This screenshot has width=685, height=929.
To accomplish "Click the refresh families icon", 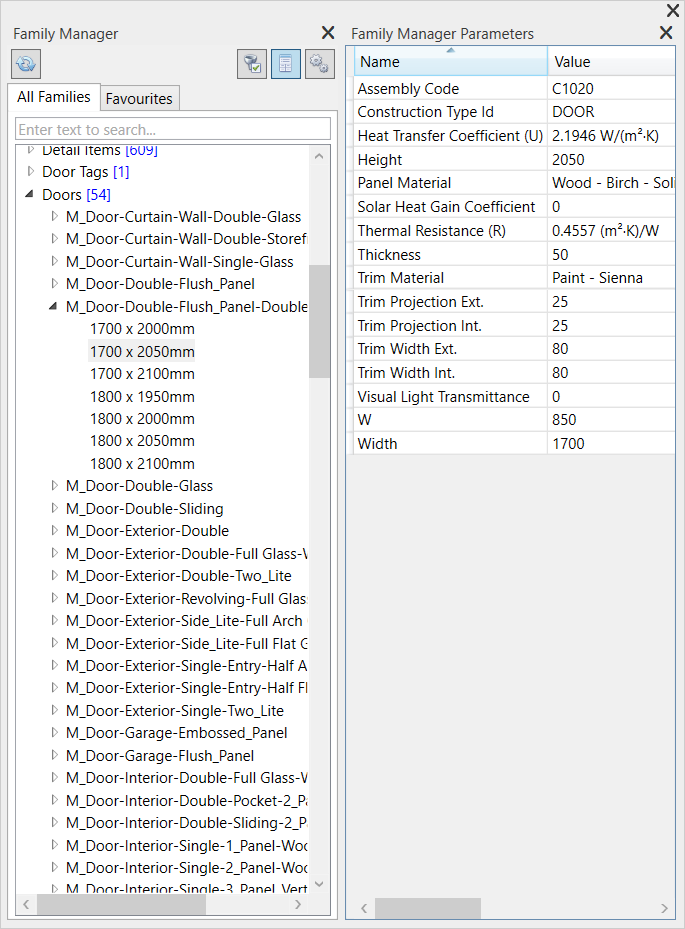I will coord(26,65).
